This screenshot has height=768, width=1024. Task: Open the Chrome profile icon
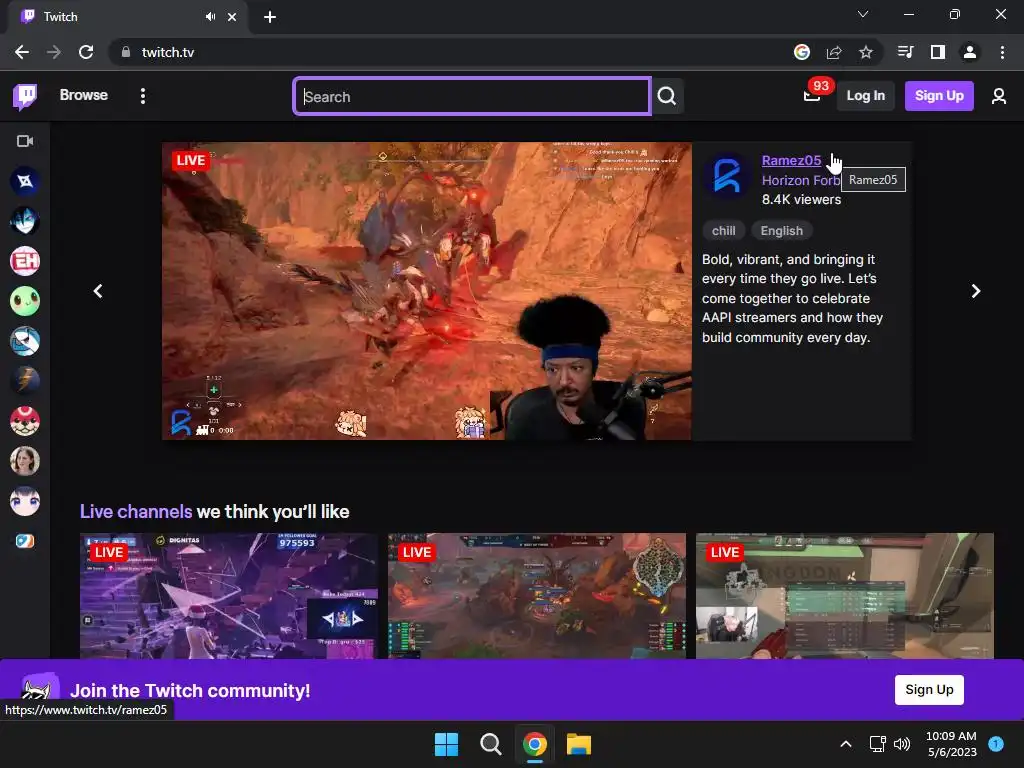click(970, 52)
